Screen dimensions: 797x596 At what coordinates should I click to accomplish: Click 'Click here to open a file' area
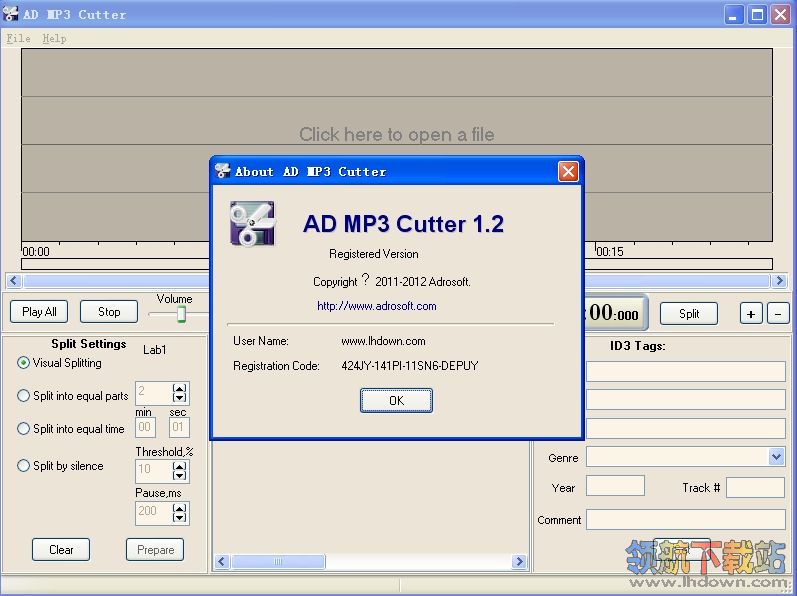(x=396, y=135)
